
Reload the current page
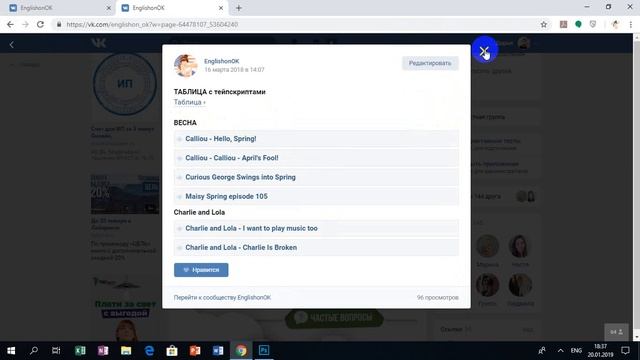coord(40,24)
